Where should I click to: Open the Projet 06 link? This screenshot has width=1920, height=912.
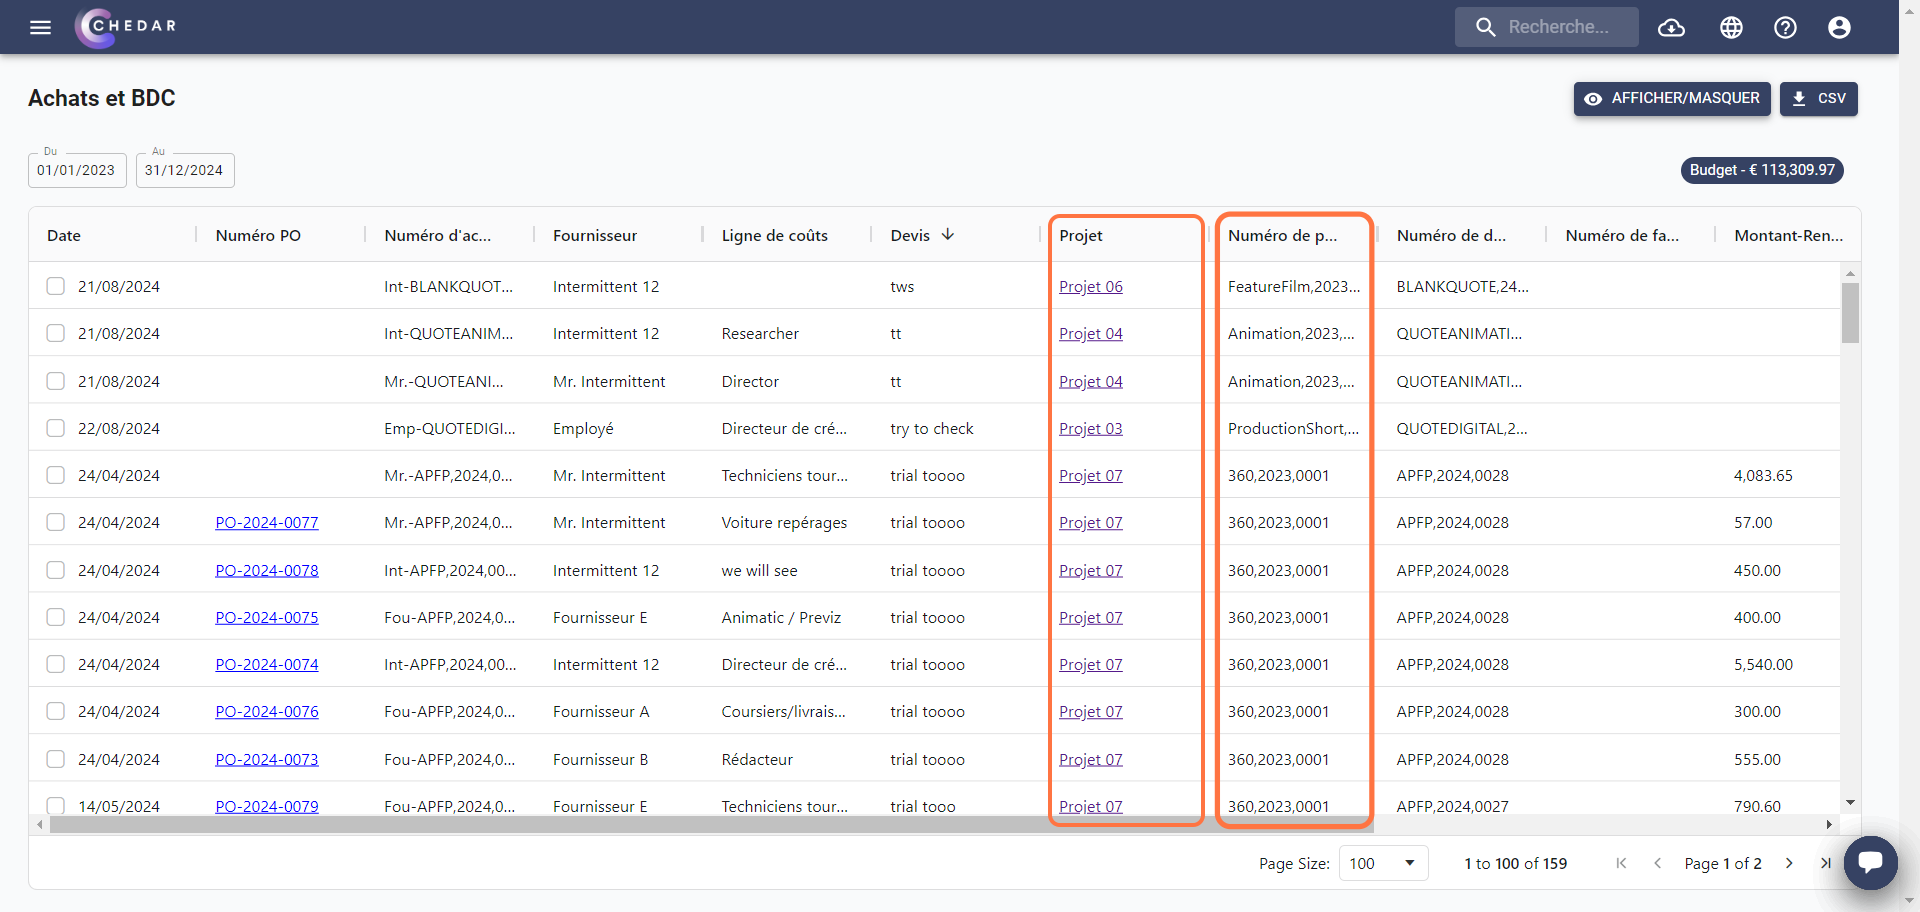(x=1091, y=286)
